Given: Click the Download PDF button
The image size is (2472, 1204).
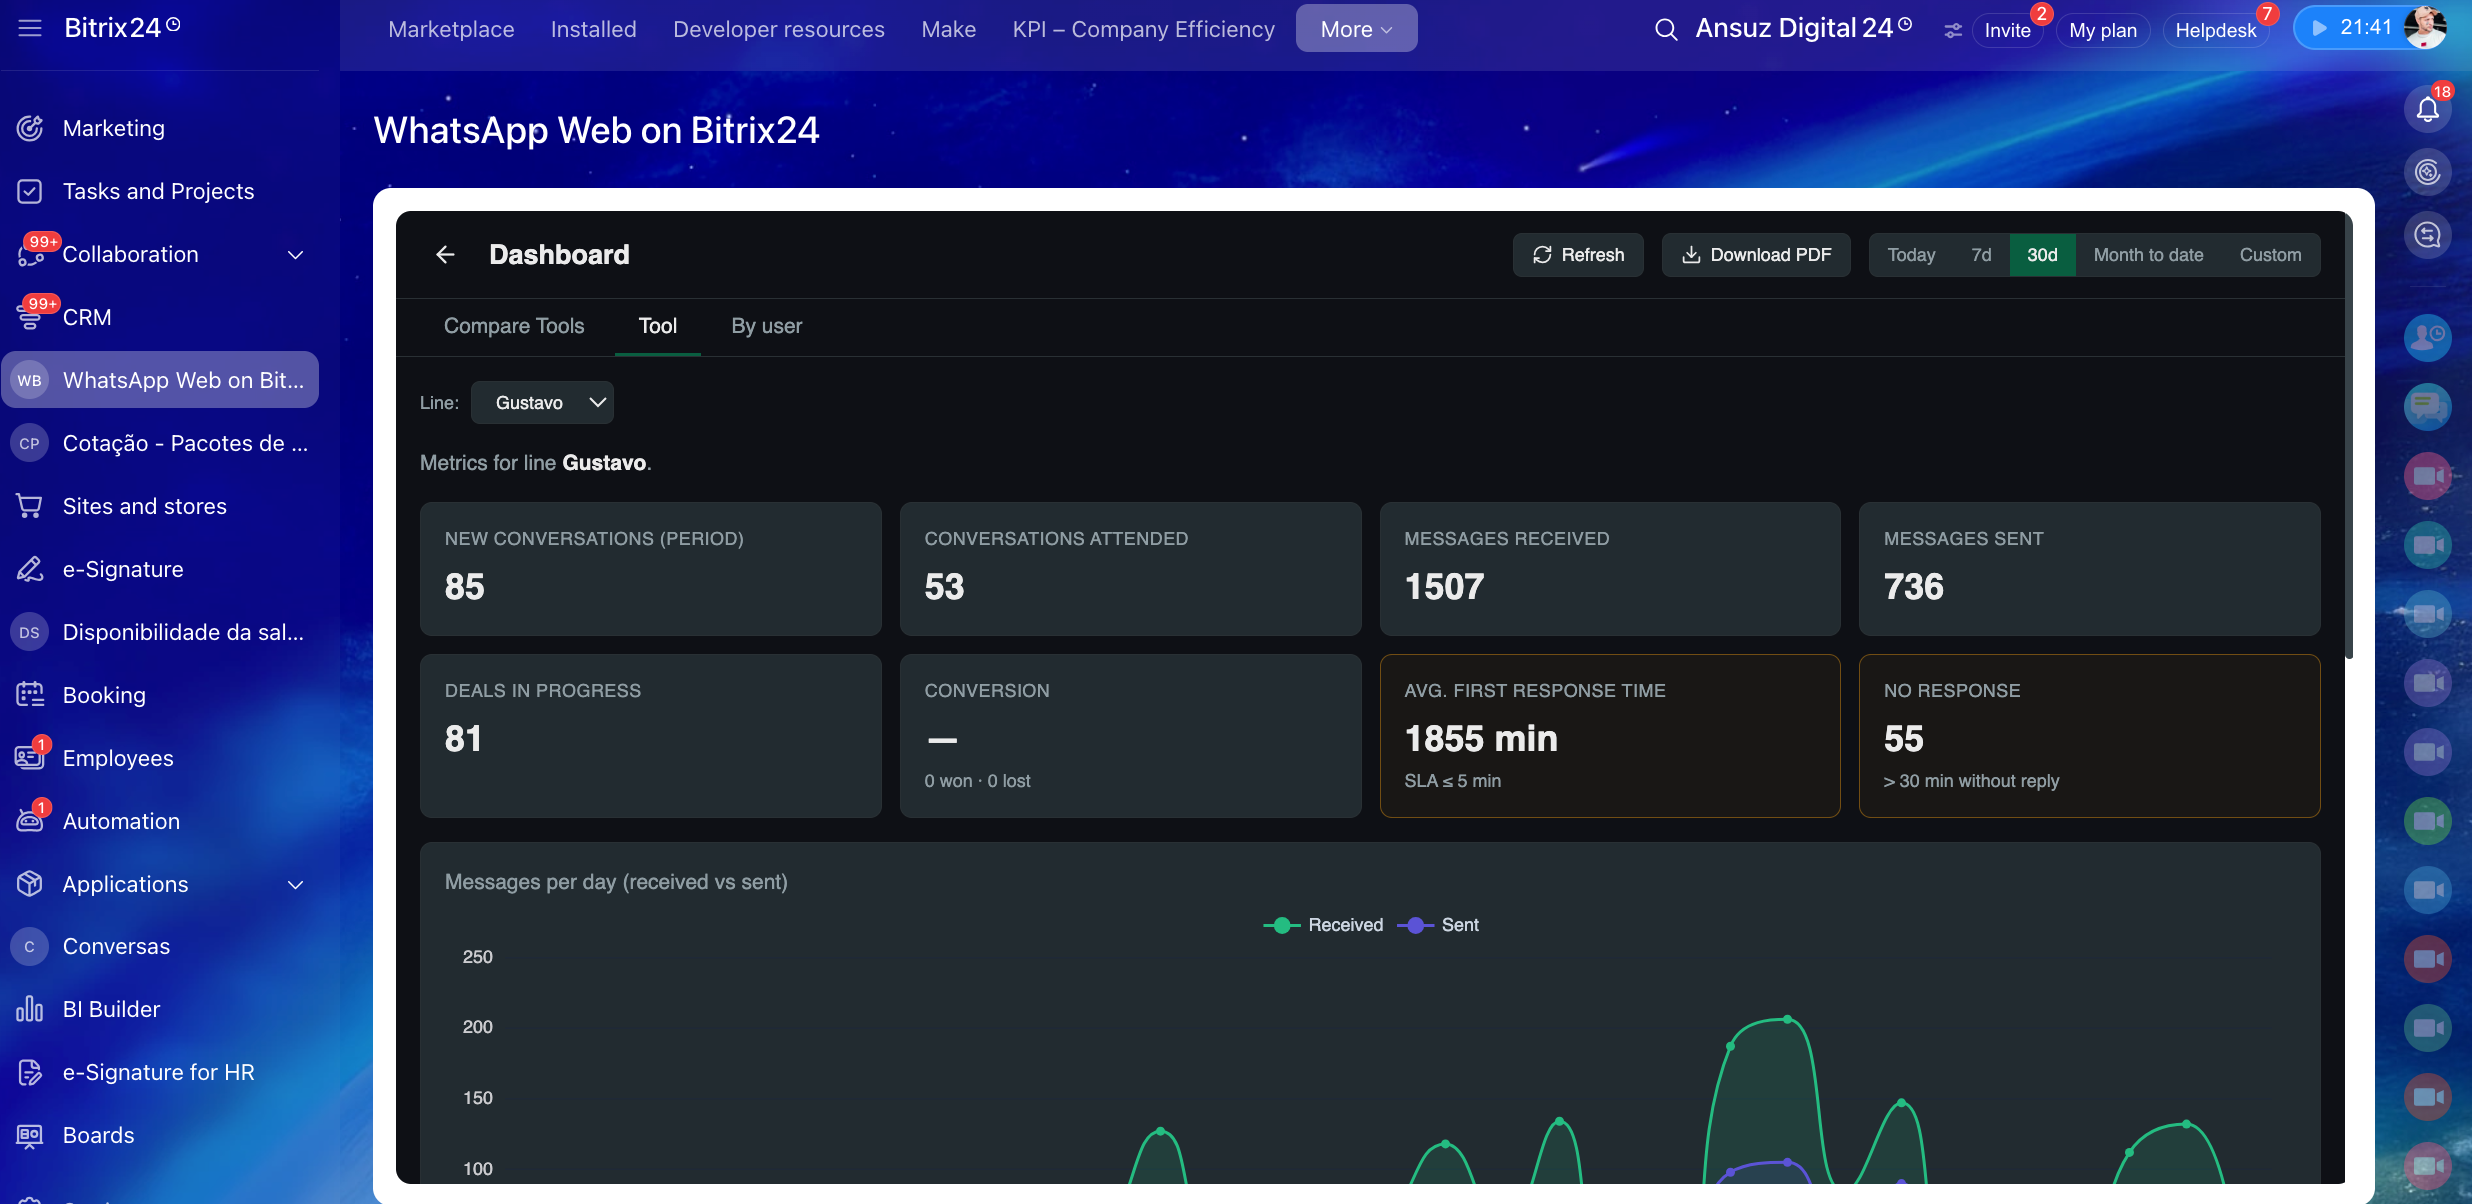Looking at the screenshot, I should [x=1756, y=255].
